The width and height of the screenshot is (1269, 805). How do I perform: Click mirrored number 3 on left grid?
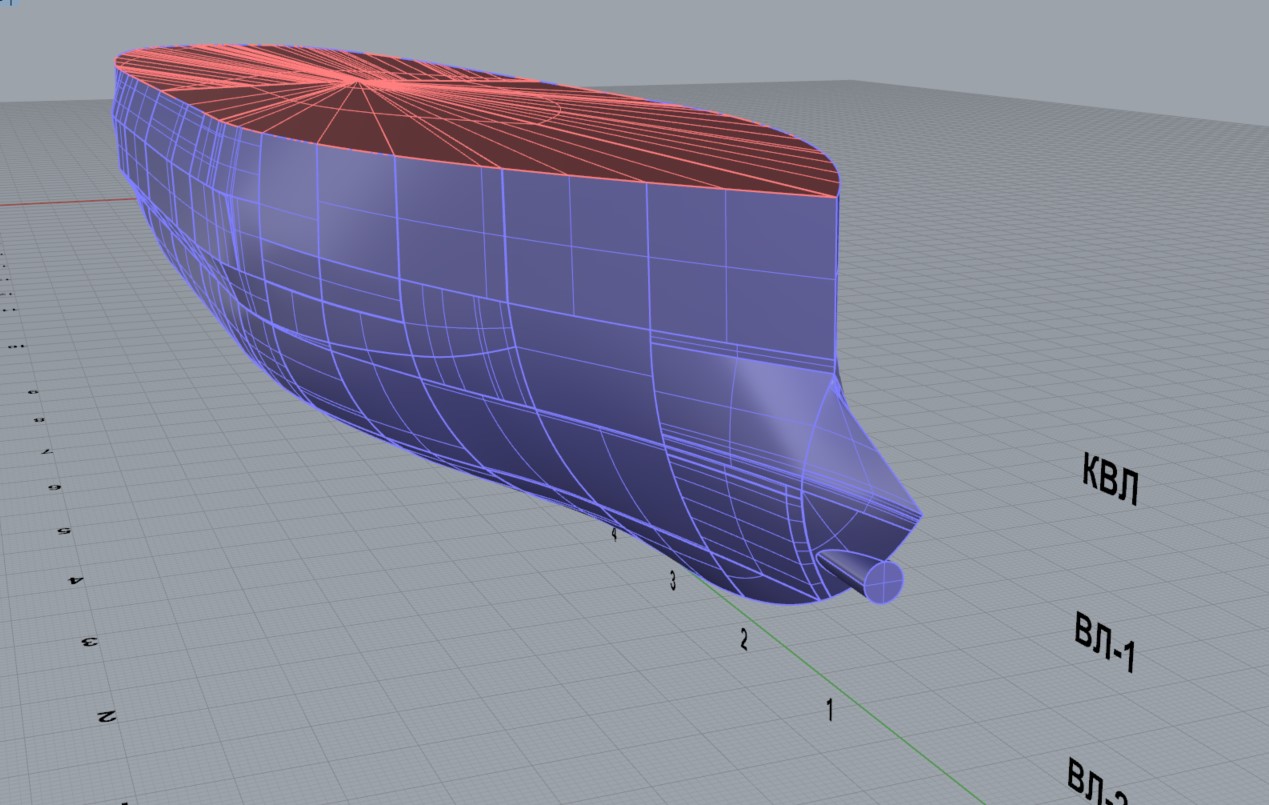click(x=90, y=641)
